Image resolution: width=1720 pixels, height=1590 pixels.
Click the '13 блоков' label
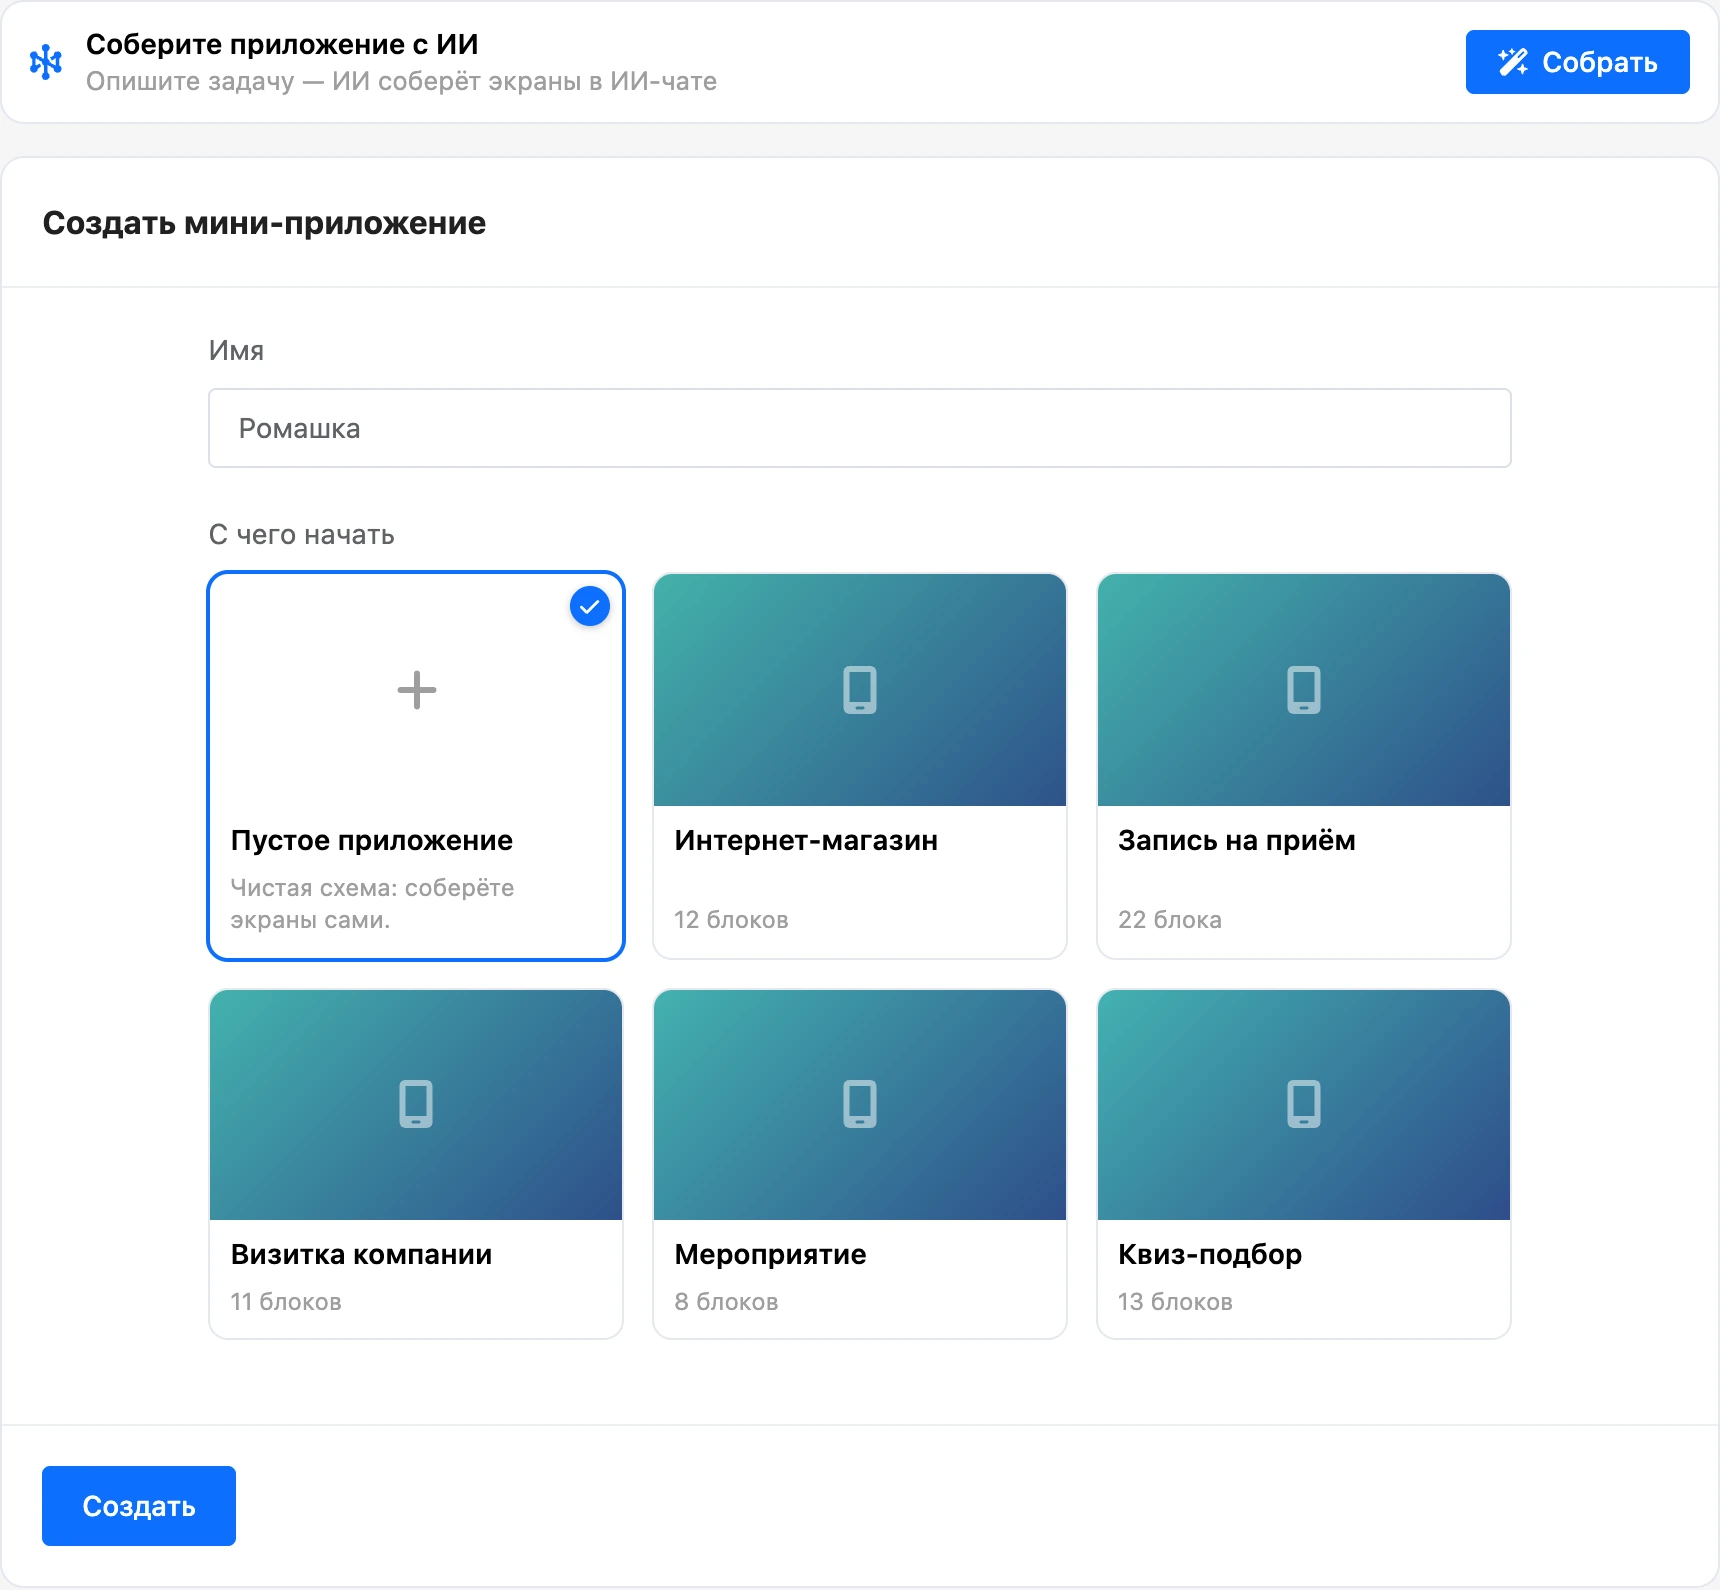(1175, 1302)
